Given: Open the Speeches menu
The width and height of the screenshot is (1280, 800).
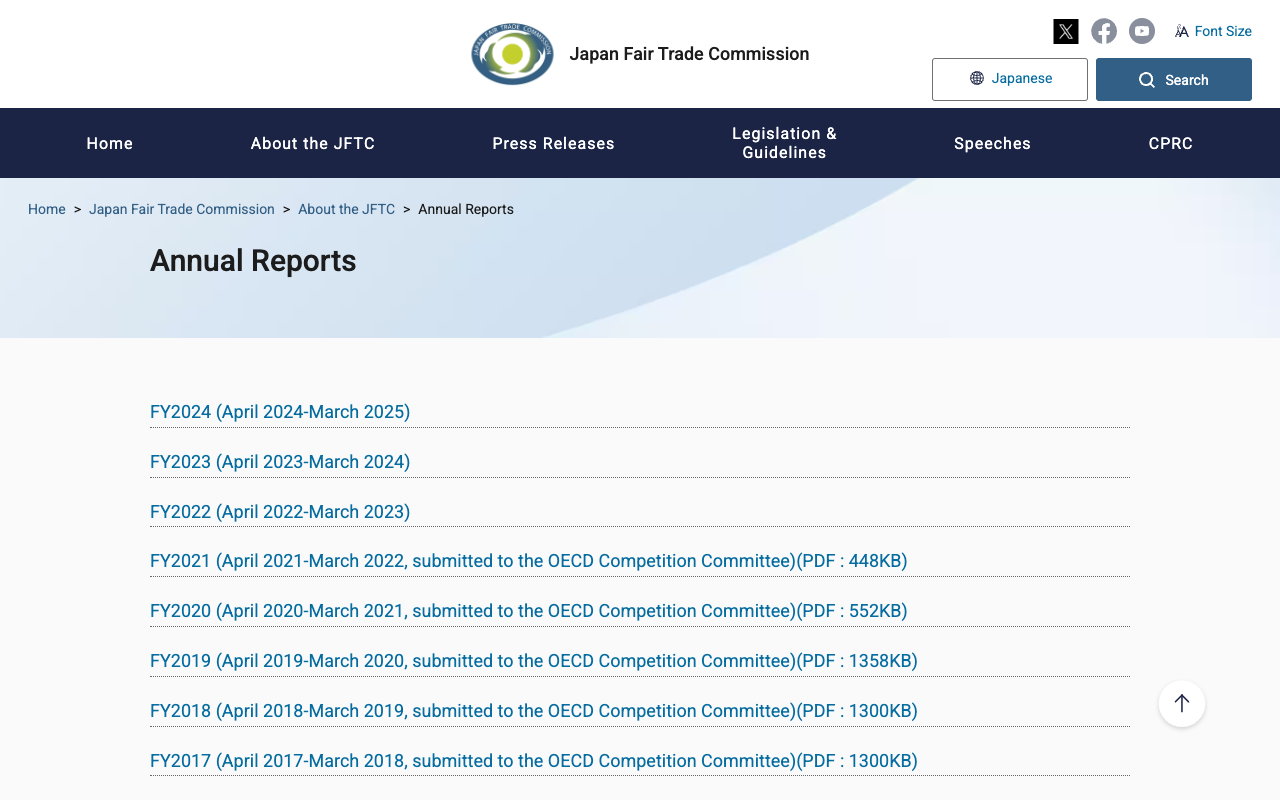Looking at the screenshot, I should (x=992, y=143).
